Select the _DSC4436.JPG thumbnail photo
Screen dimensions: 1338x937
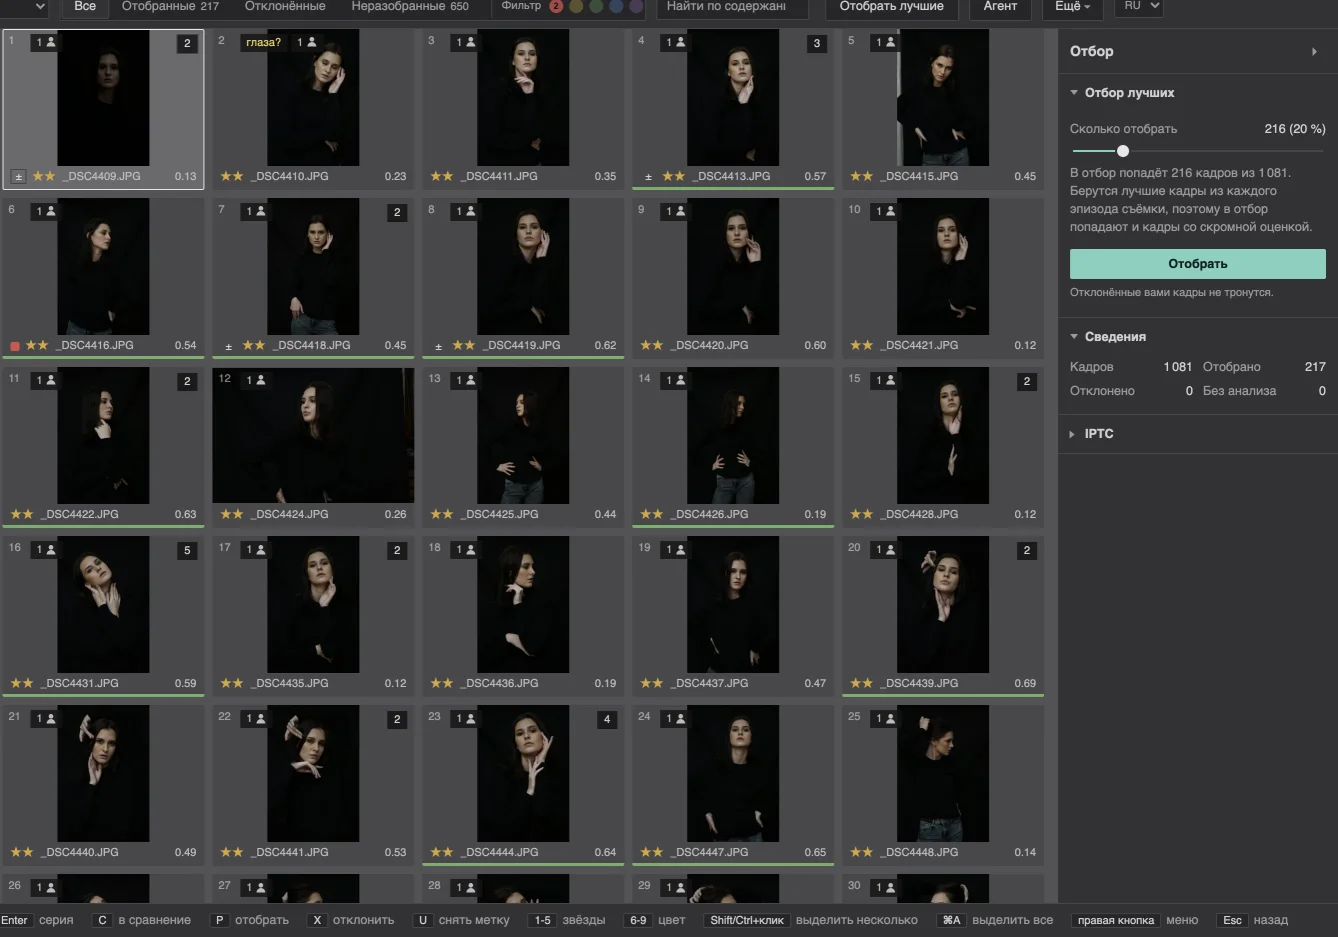[523, 604]
